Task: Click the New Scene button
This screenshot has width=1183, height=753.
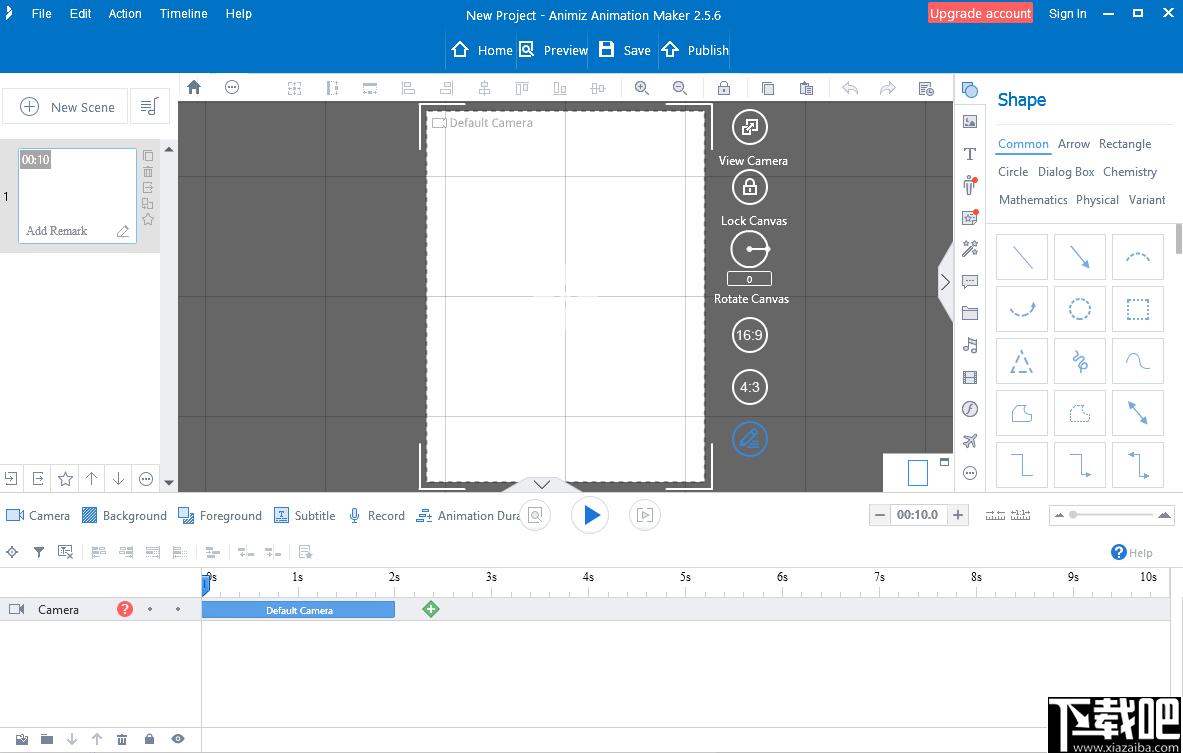Action: click(x=64, y=107)
